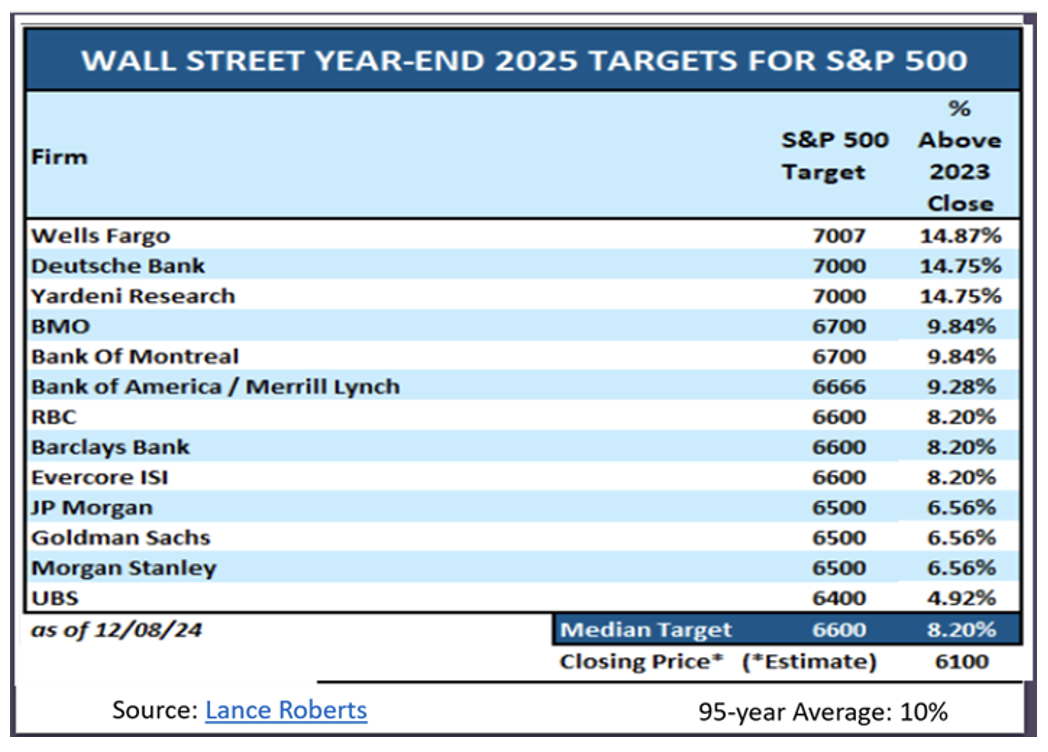
Task: Click the Morgan Stanley firm name
Action: pos(124,568)
